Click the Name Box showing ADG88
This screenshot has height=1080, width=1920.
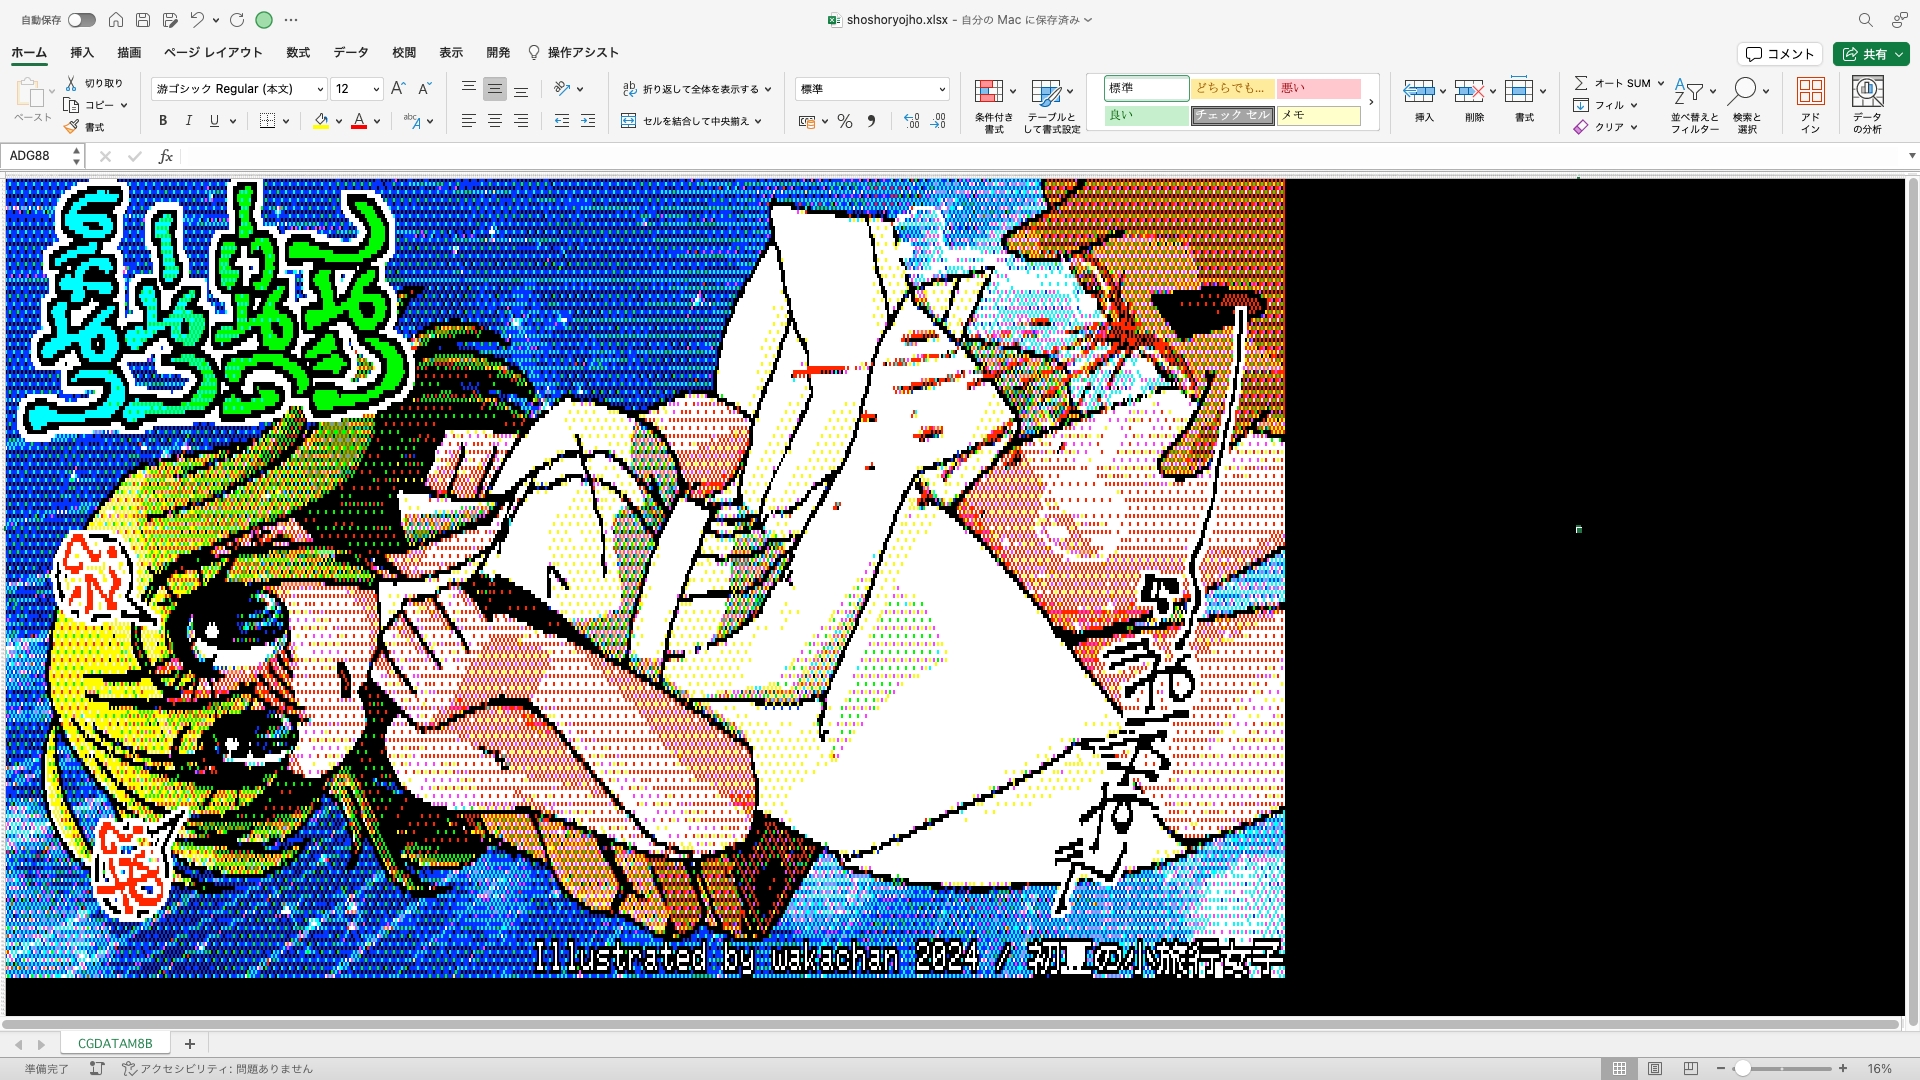[x=38, y=156]
